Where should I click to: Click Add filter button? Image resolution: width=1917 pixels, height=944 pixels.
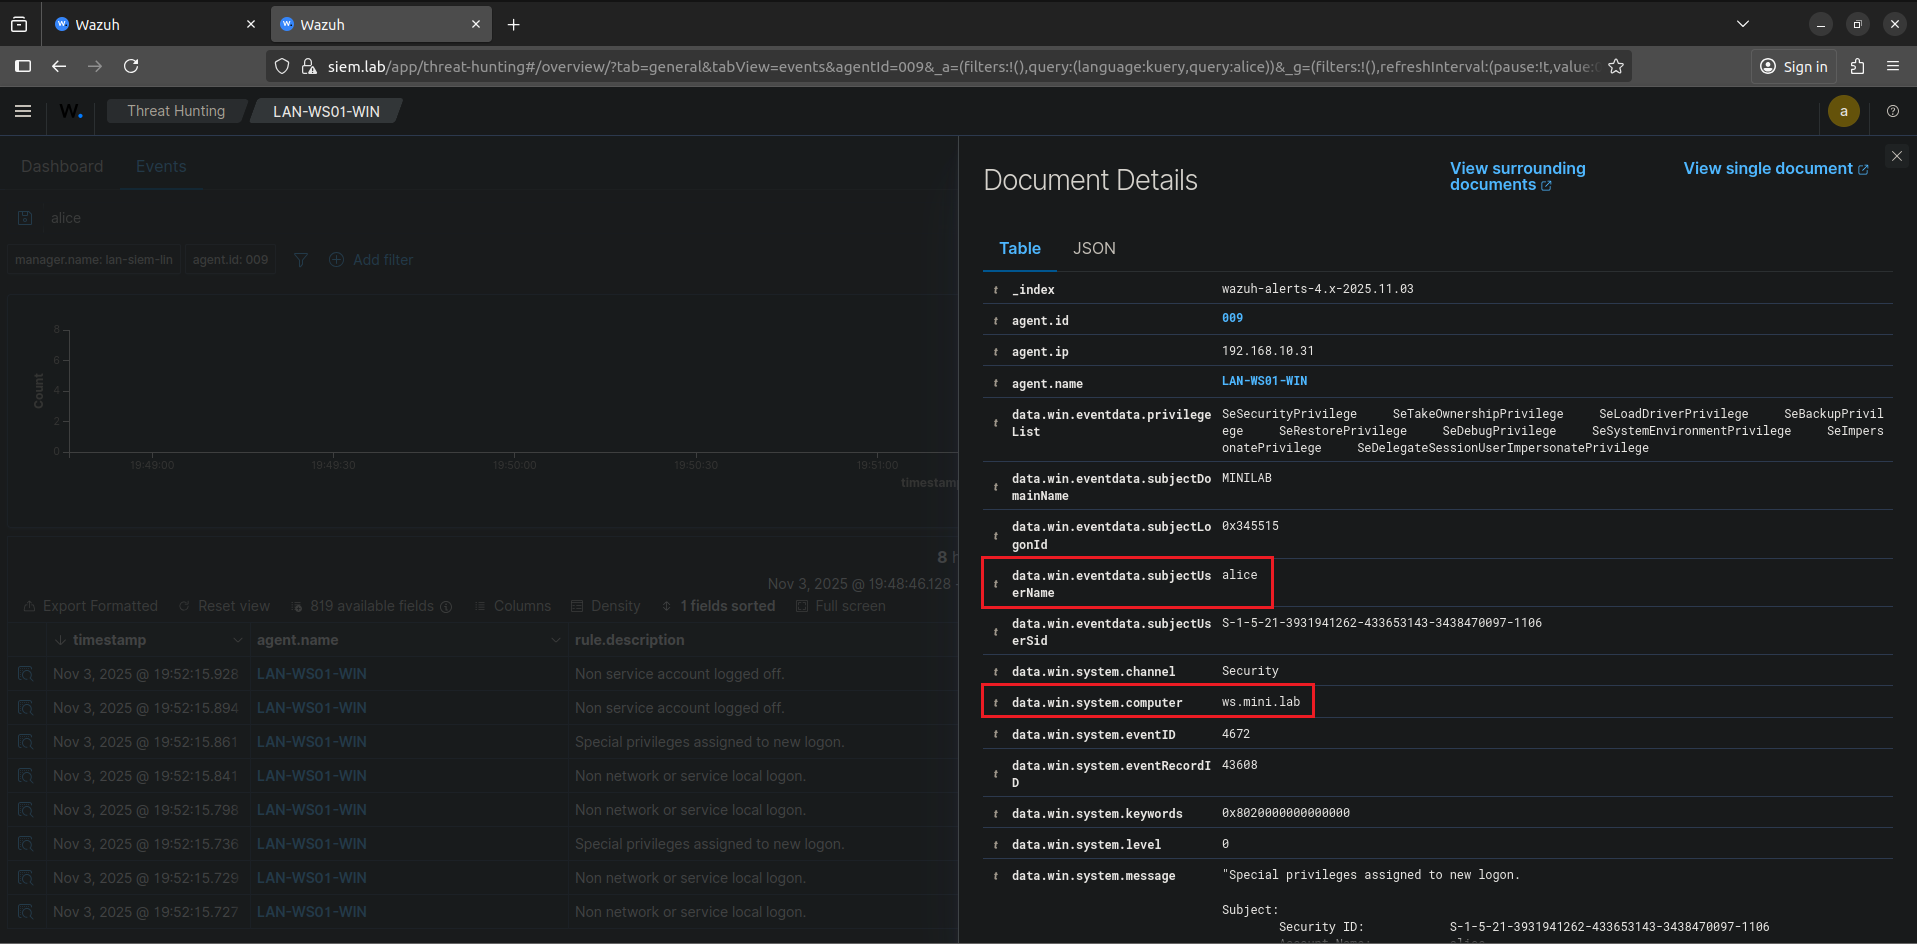tap(371, 260)
